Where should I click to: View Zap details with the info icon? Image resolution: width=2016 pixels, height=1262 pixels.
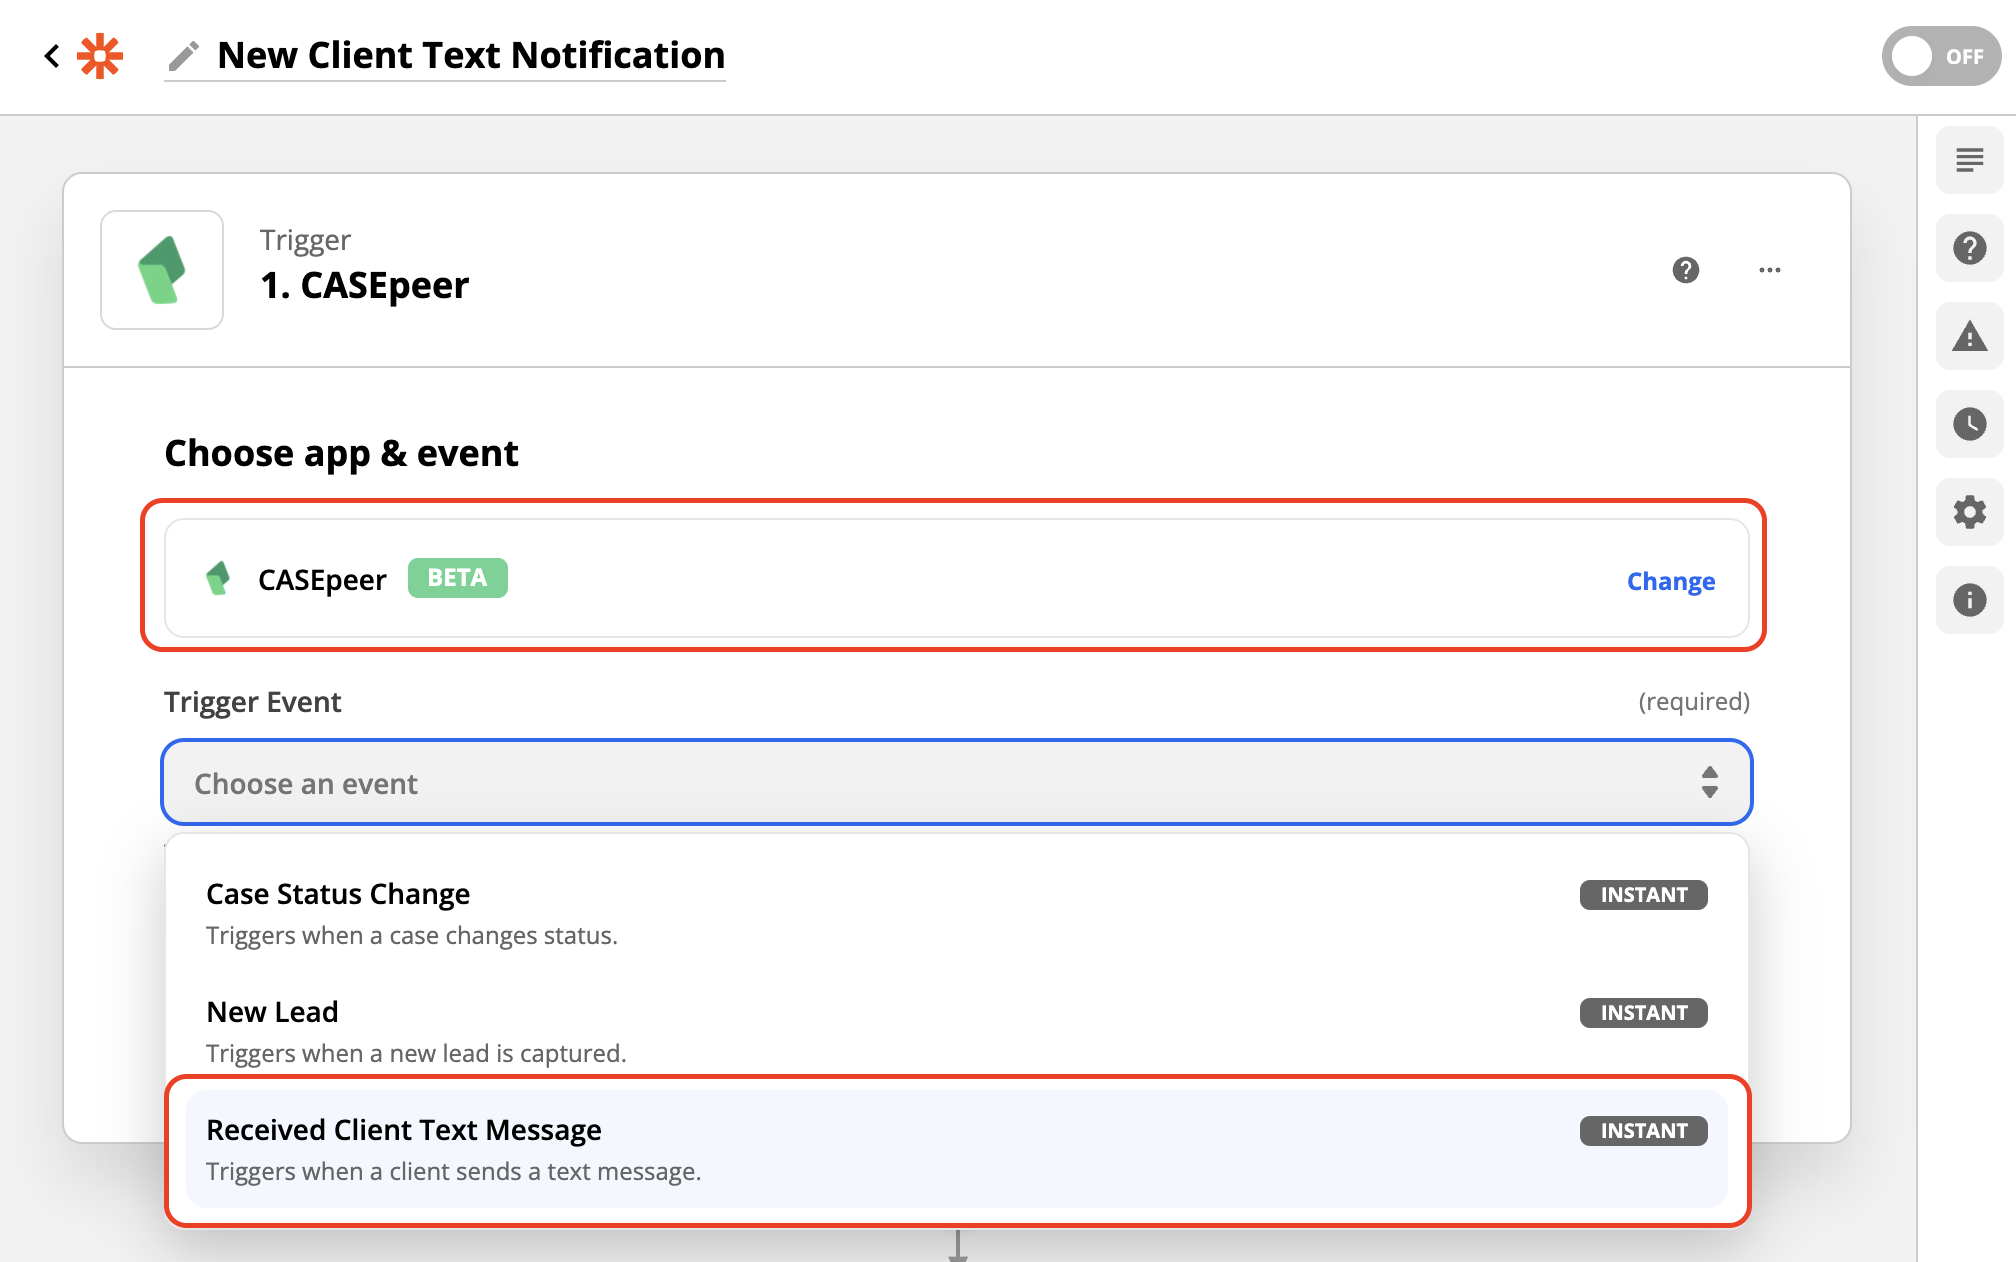[1968, 600]
